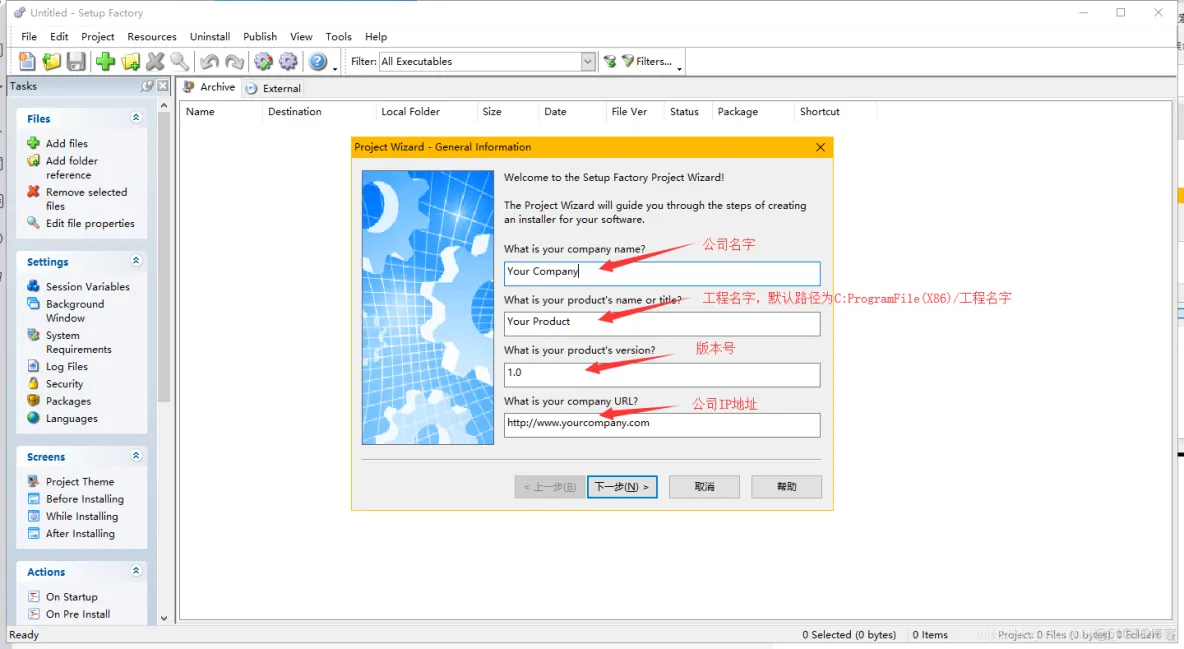
Task: Click After Installing screen link
Action: pyautogui.click(x=80, y=533)
